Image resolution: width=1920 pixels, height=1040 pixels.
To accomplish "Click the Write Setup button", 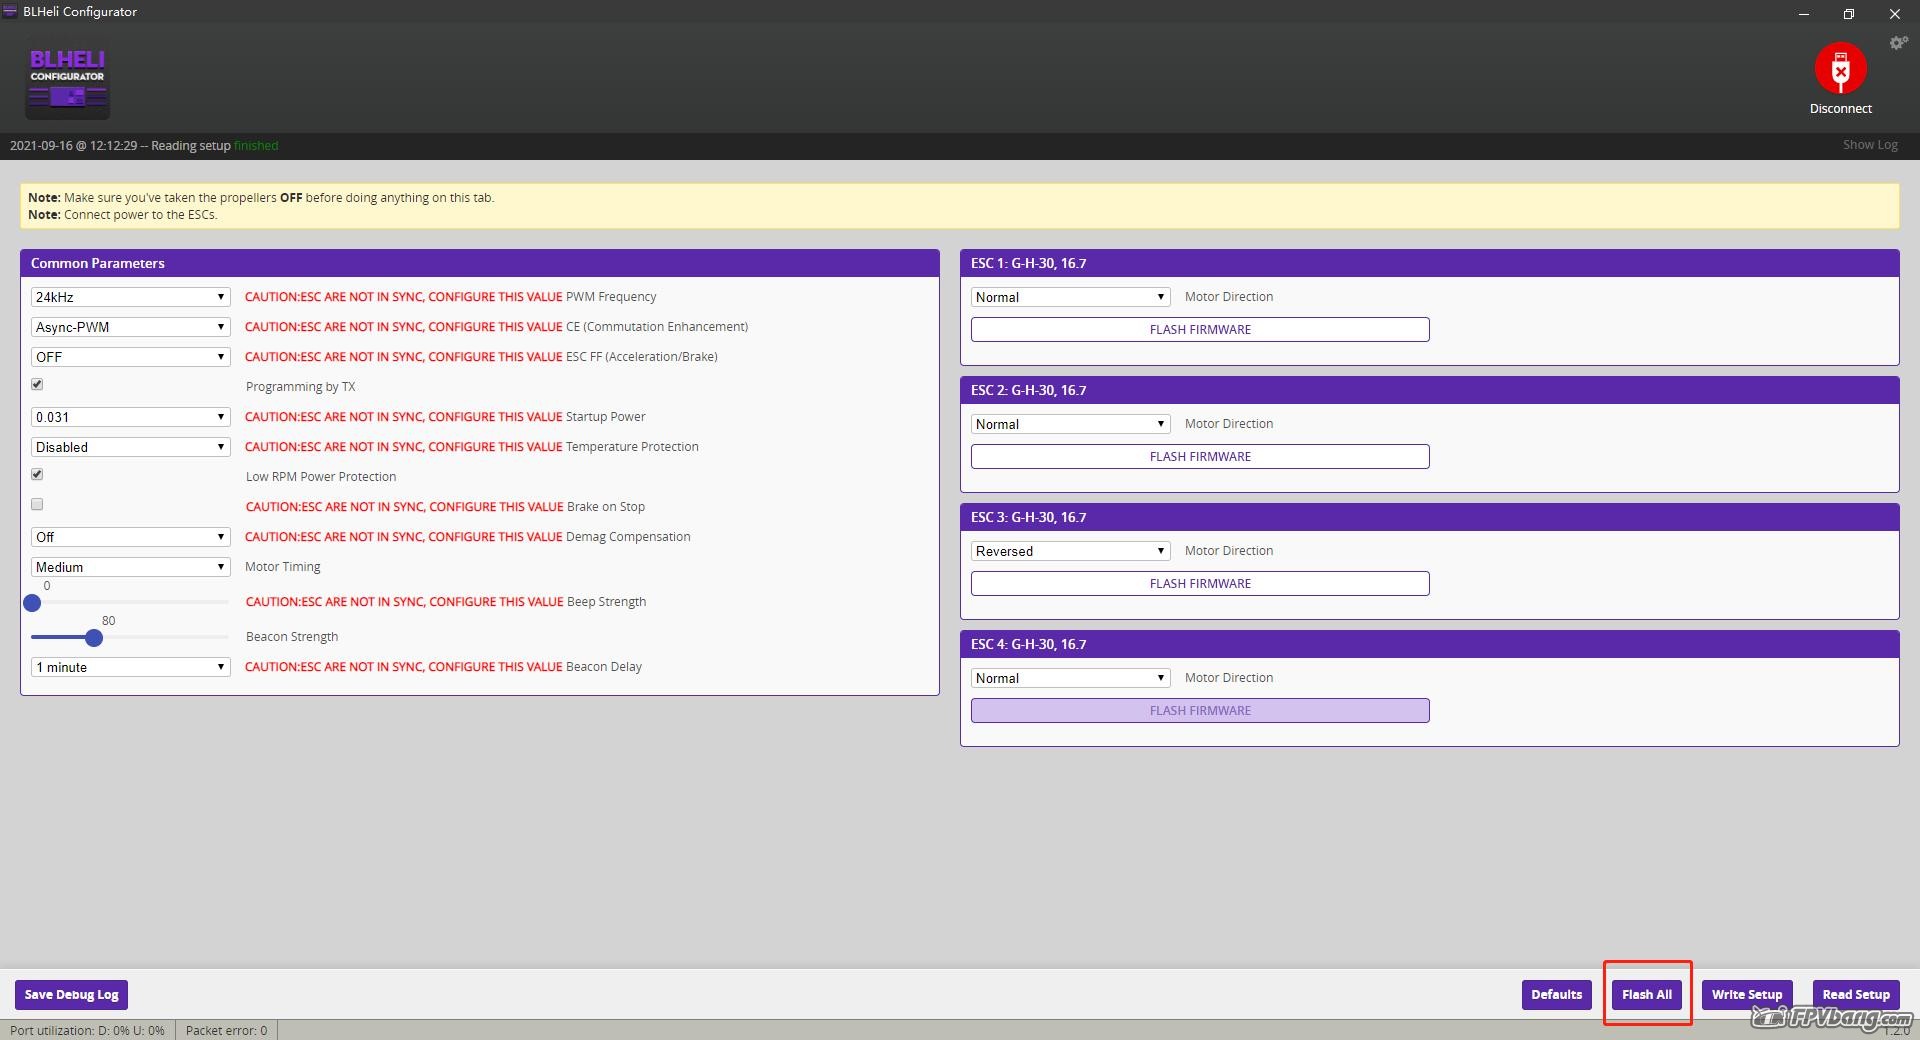I will point(1747,995).
